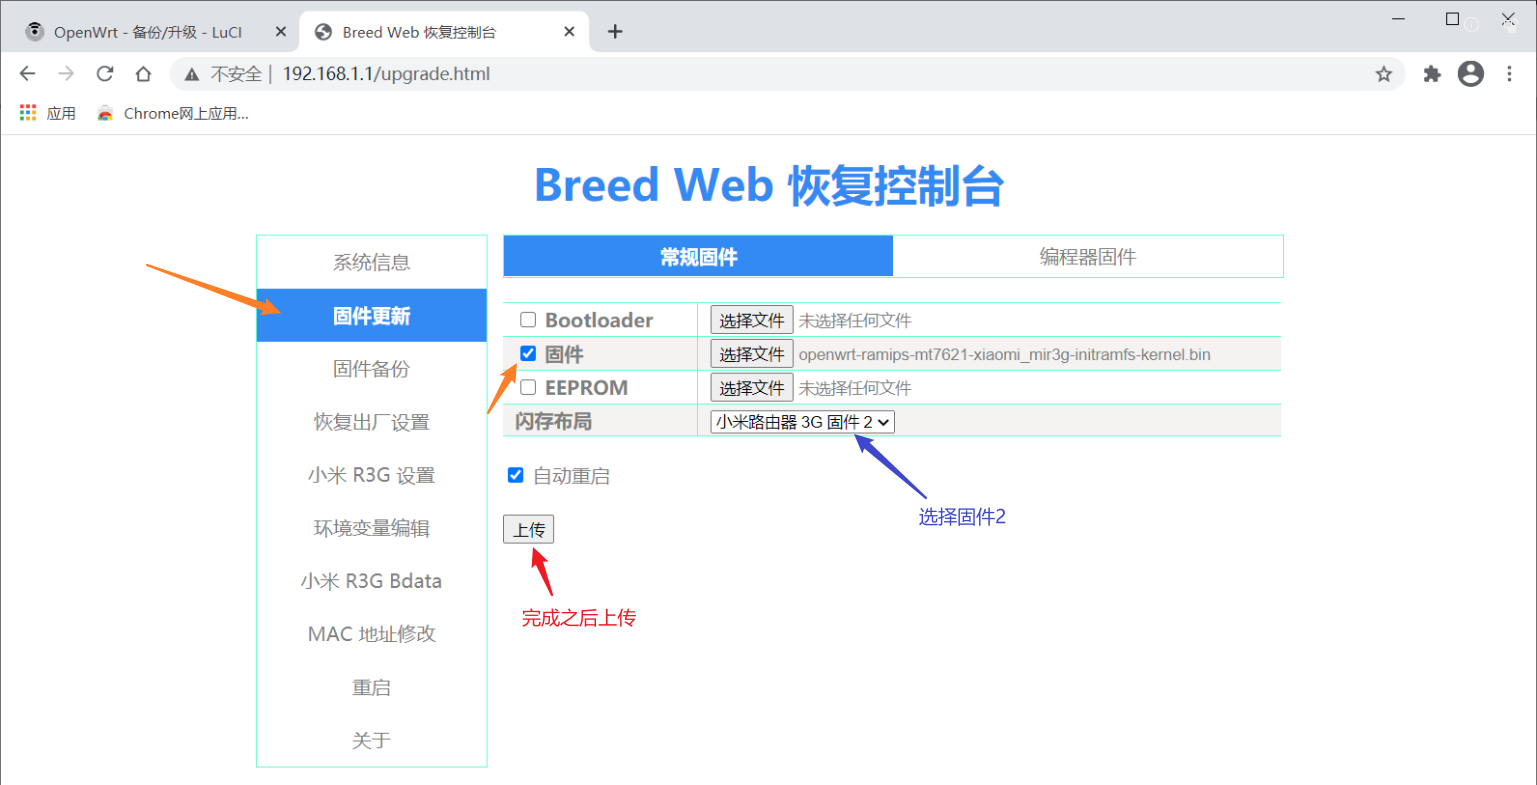The width and height of the screenshot is (1537, 785).
Task: Uncheck the 固件 checkbox
Action: [528, 353]
